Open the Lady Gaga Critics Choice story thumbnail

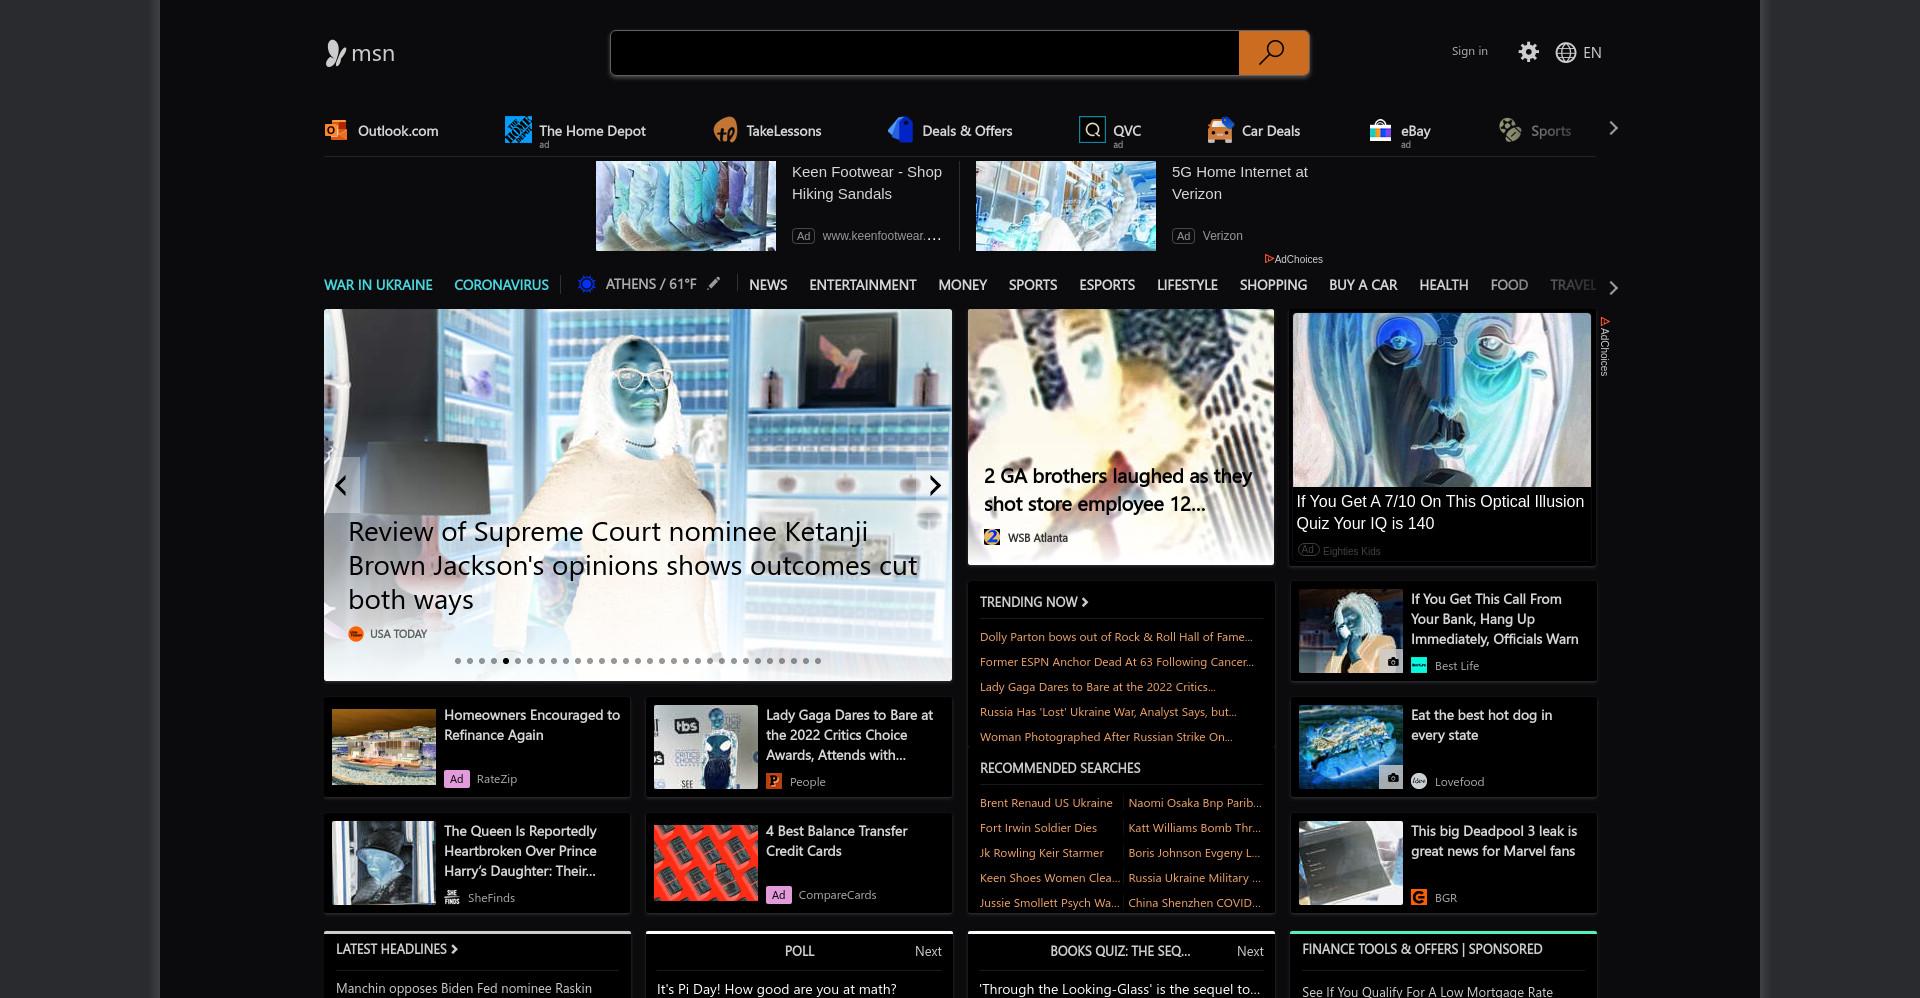pyautogui.click(x=706, y=747)
